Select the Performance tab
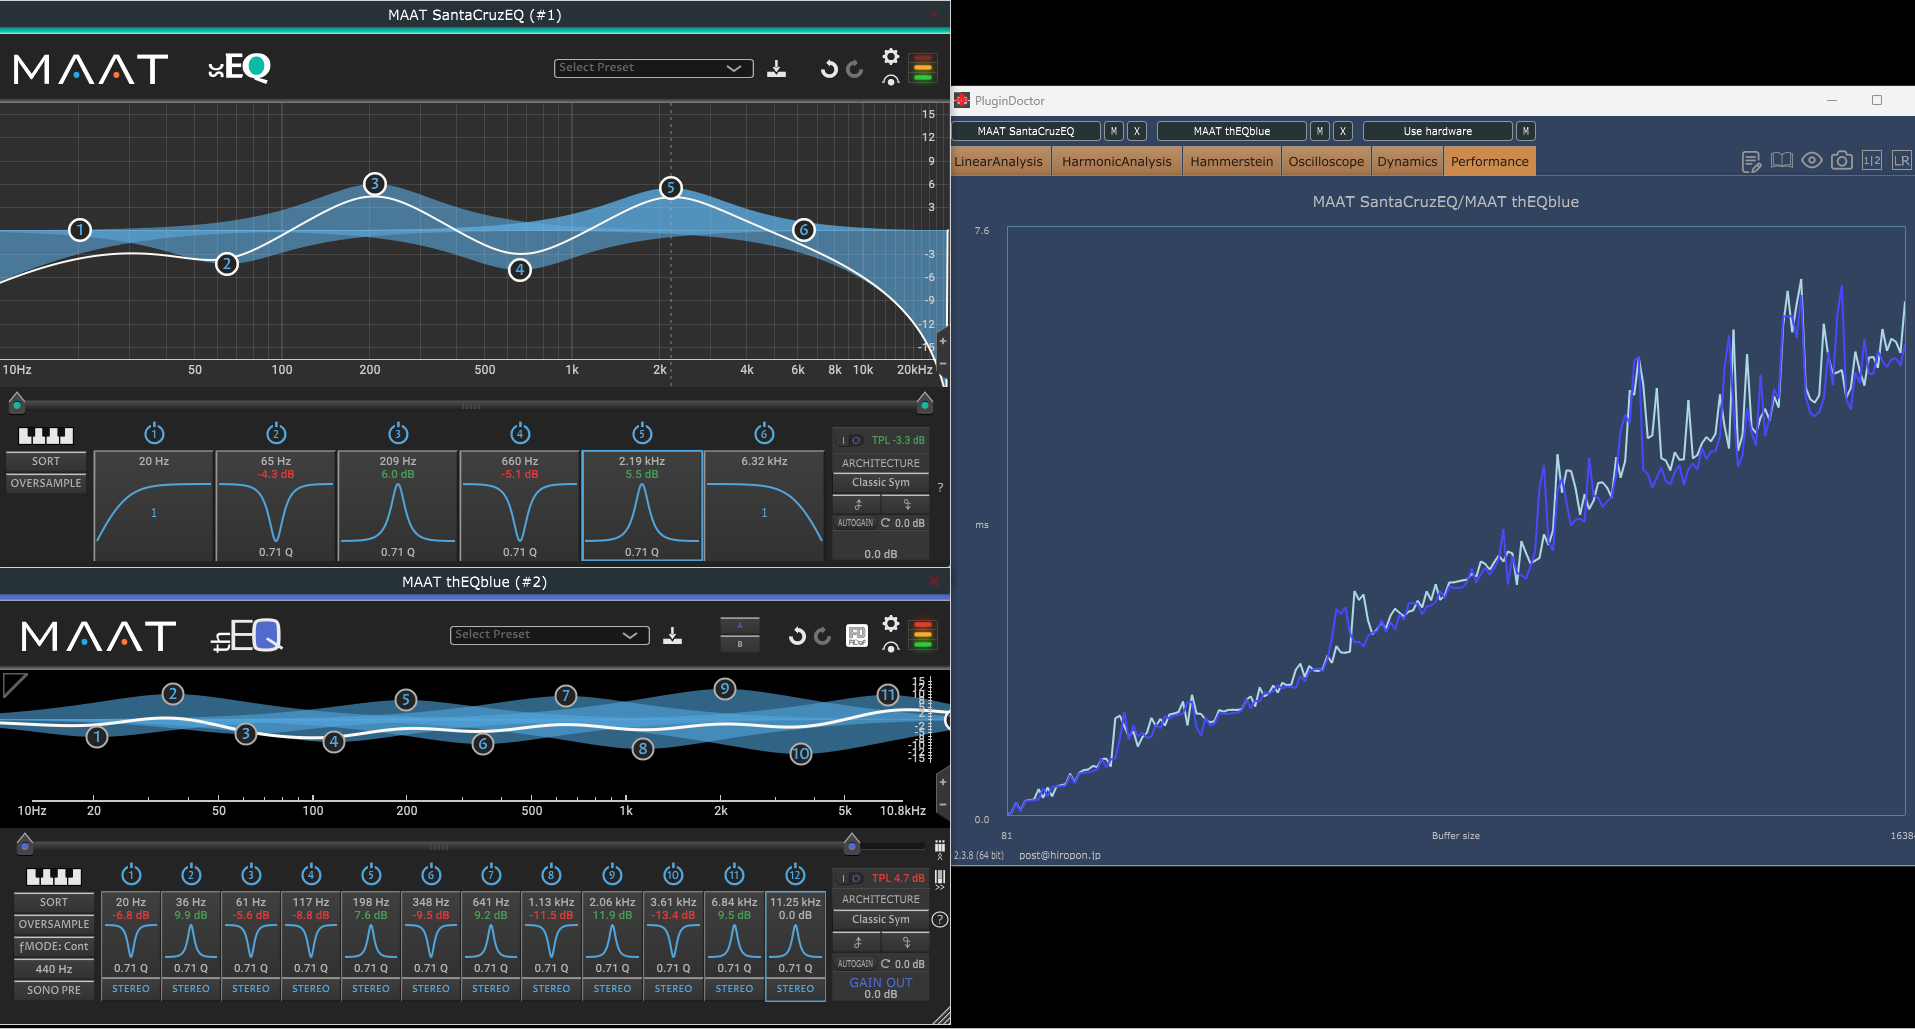Screen dimensions: 1915x1029 click(1489, 161)
